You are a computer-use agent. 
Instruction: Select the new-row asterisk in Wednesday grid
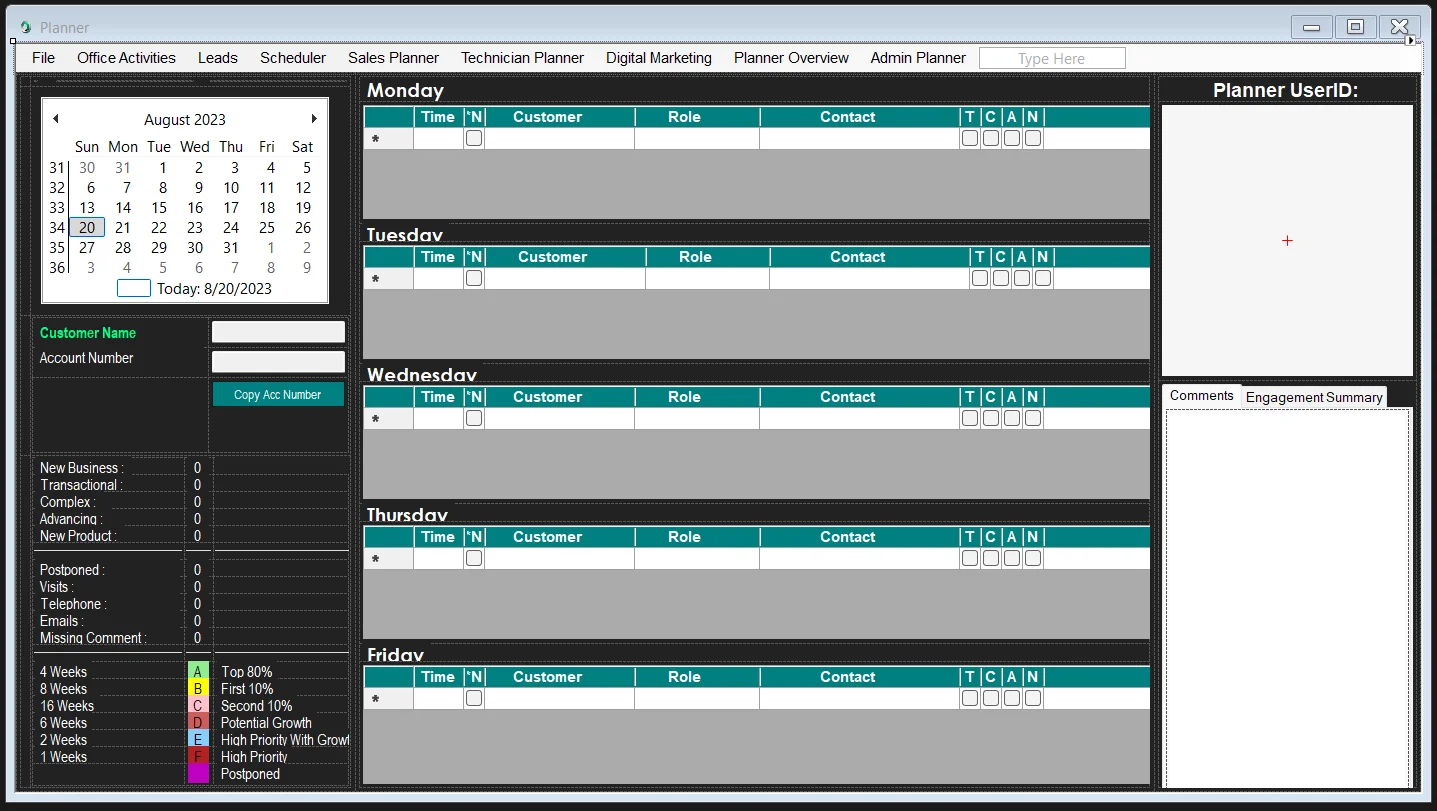point(376,420)
